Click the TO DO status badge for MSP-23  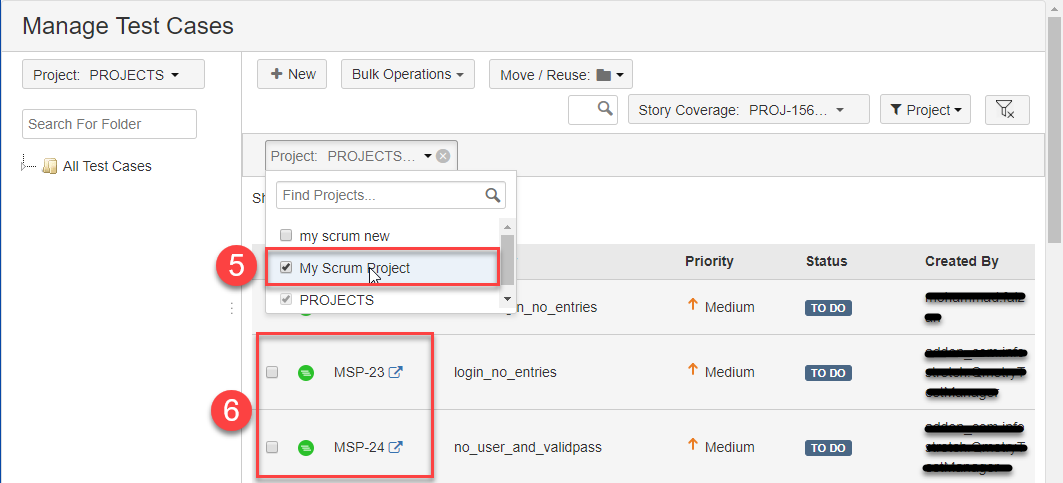pyautogui.click(x=828, y=373)
